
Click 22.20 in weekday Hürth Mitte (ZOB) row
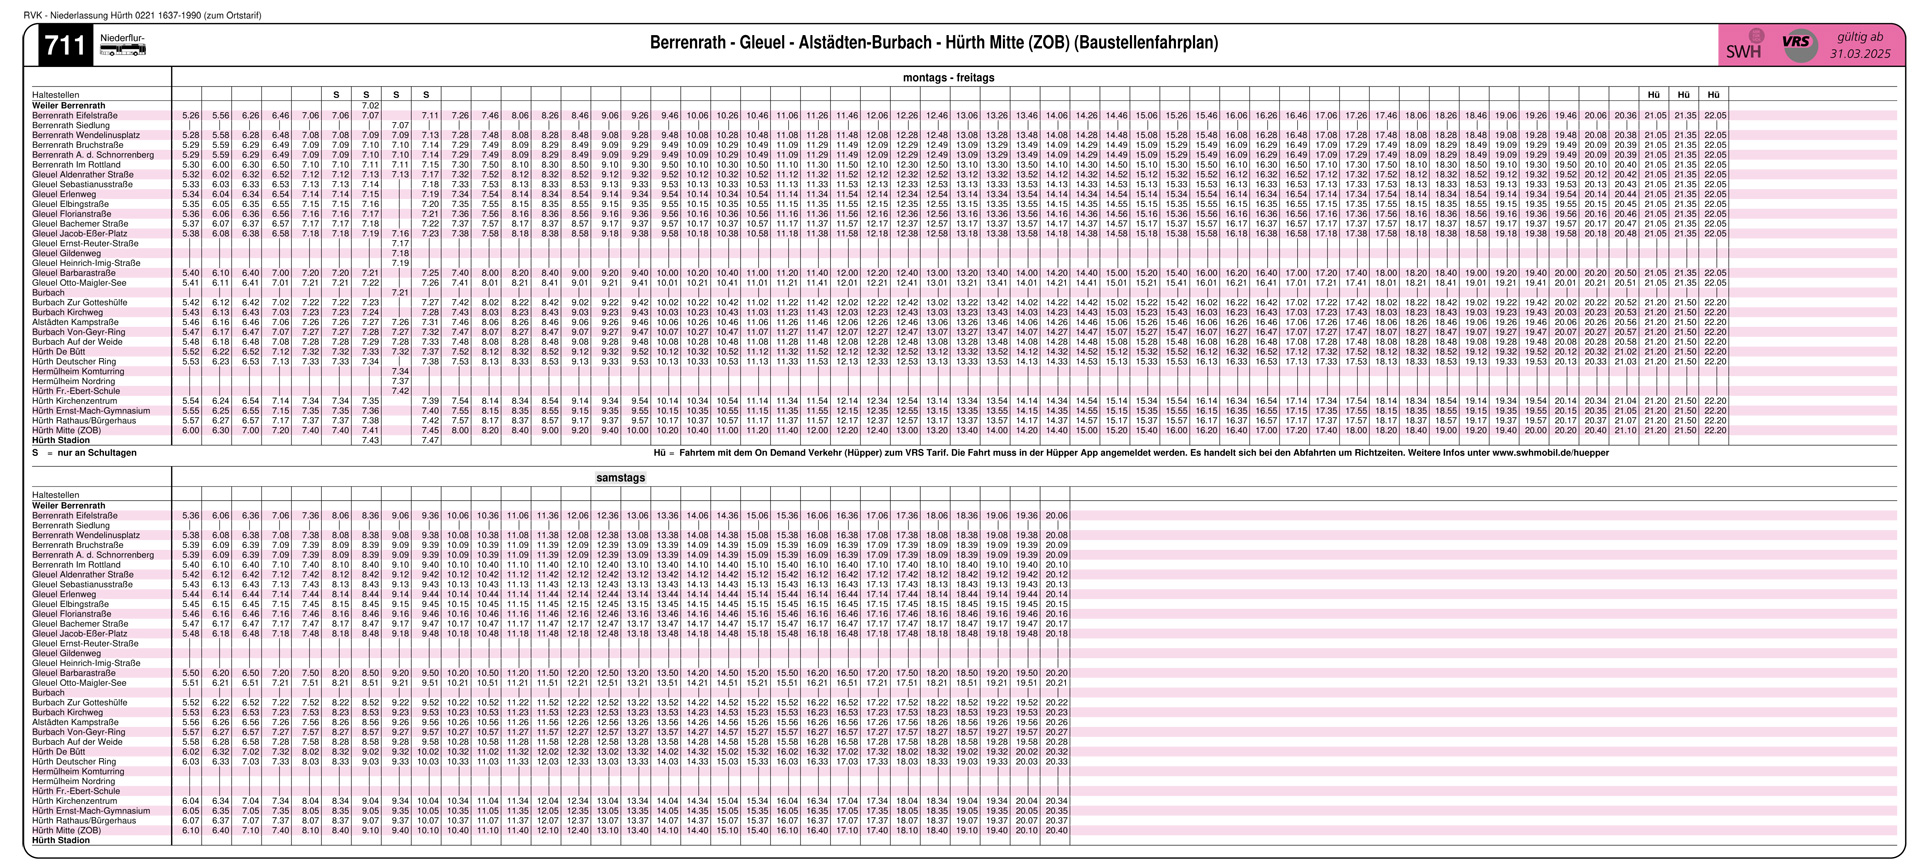[x=1714, y=431]
